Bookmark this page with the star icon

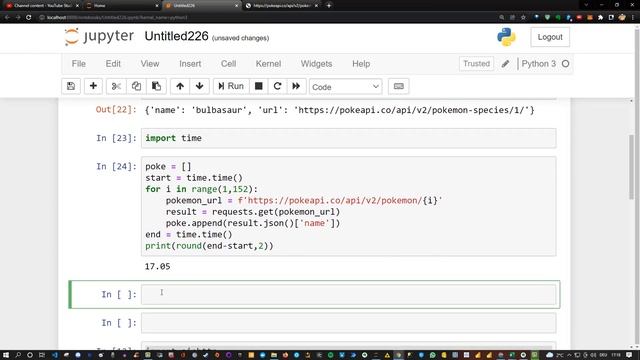click(523, 18)
